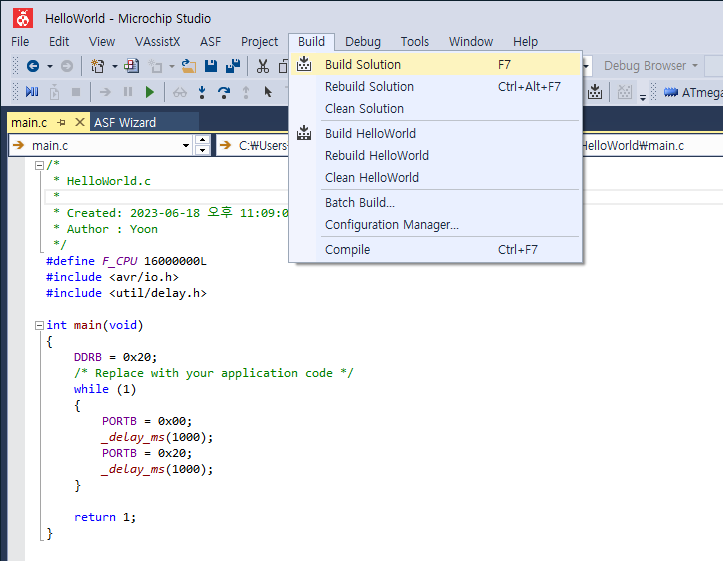Click the Stop Debugging square icon
723x561 pixels.
point(76,92)
